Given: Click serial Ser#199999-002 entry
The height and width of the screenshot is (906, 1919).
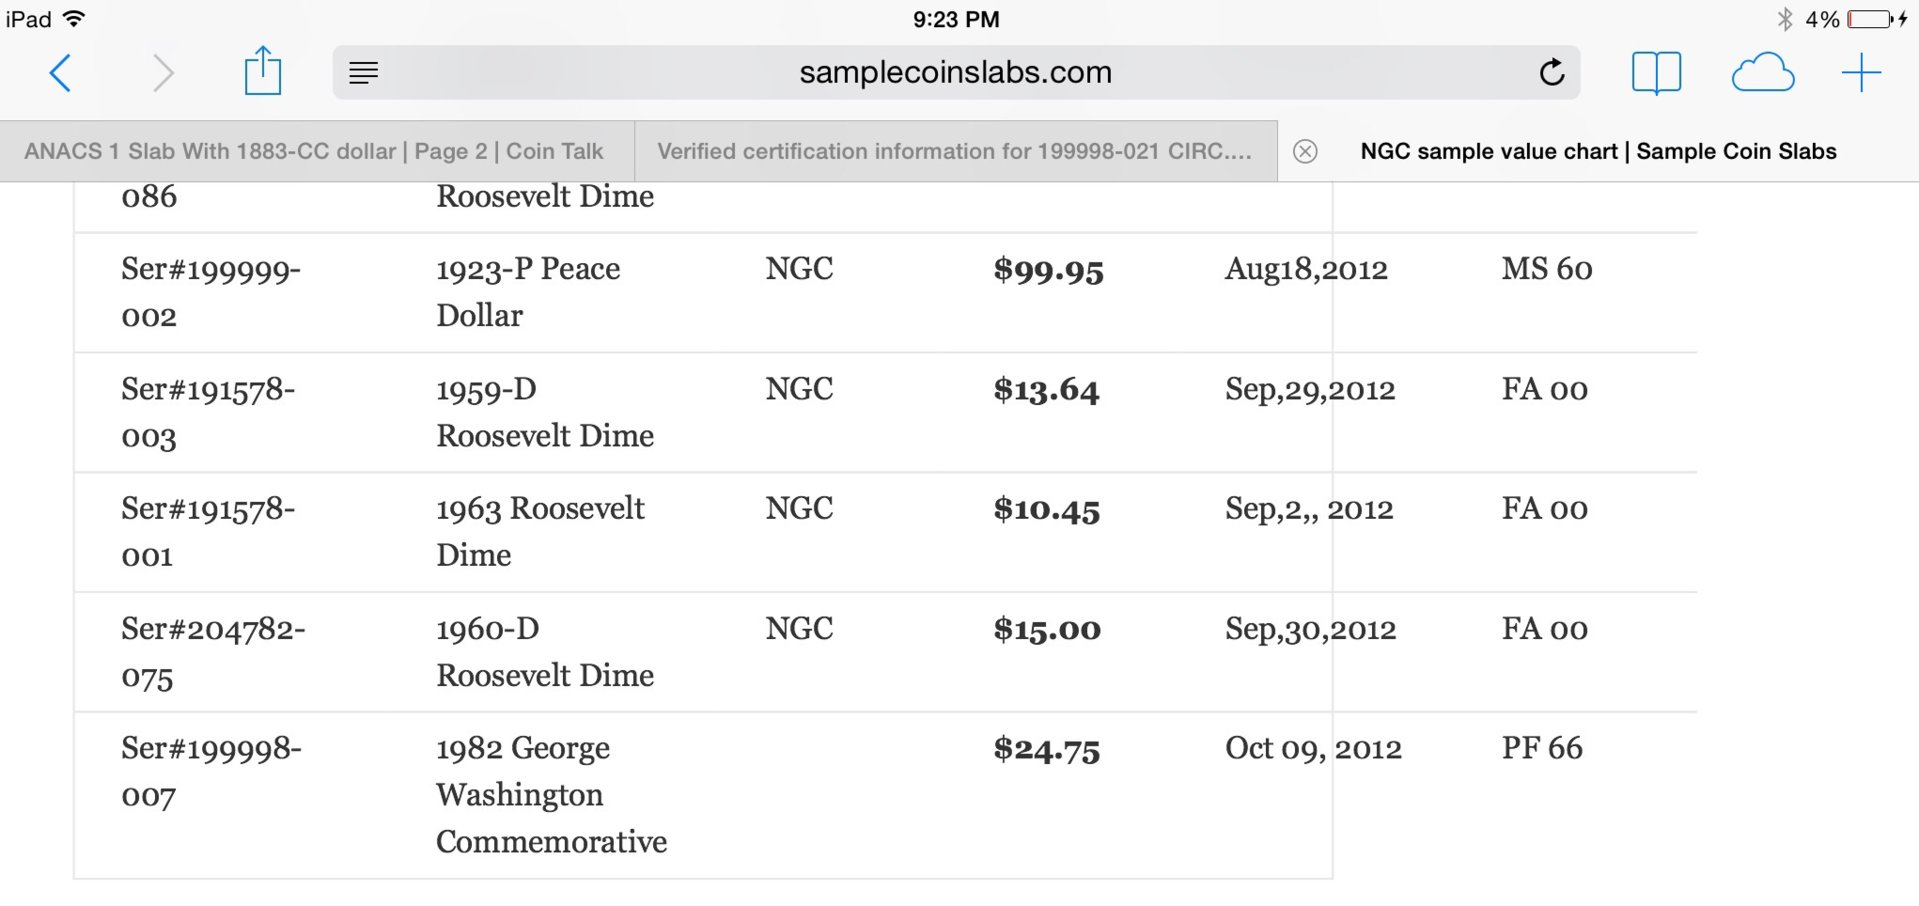Looking at the screenshot, I should [211, 293].
